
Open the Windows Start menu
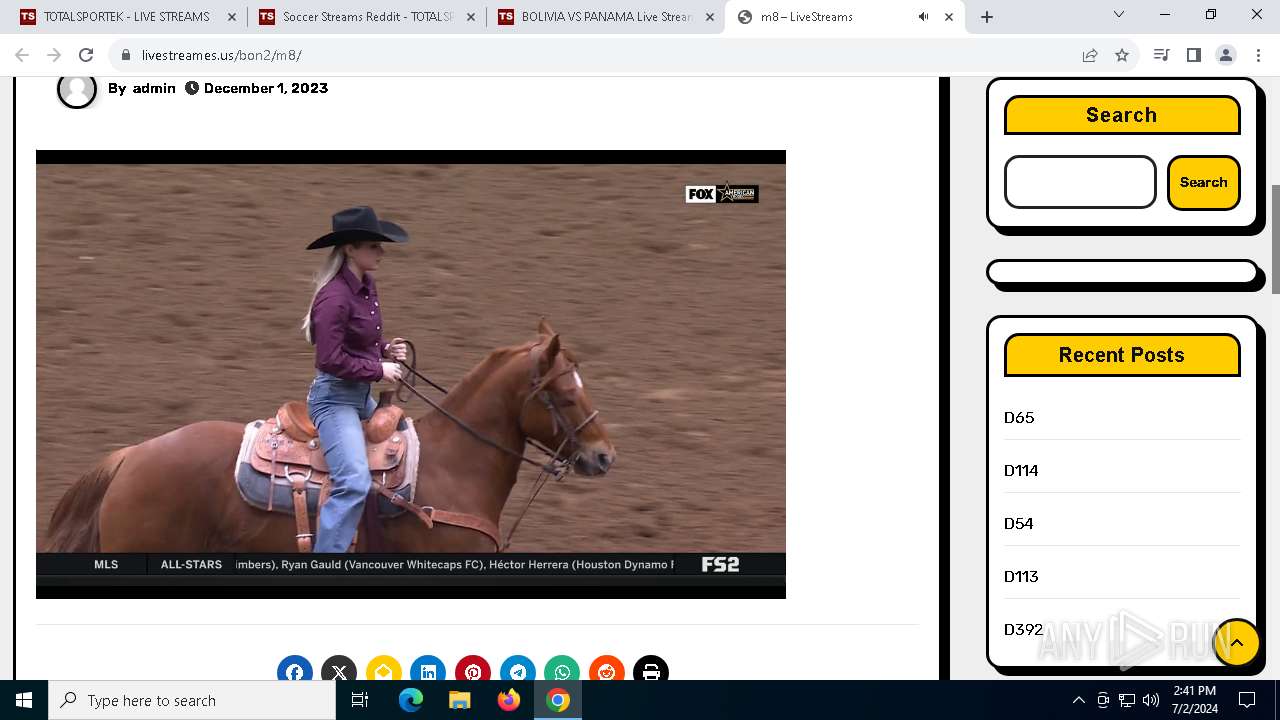24,700
